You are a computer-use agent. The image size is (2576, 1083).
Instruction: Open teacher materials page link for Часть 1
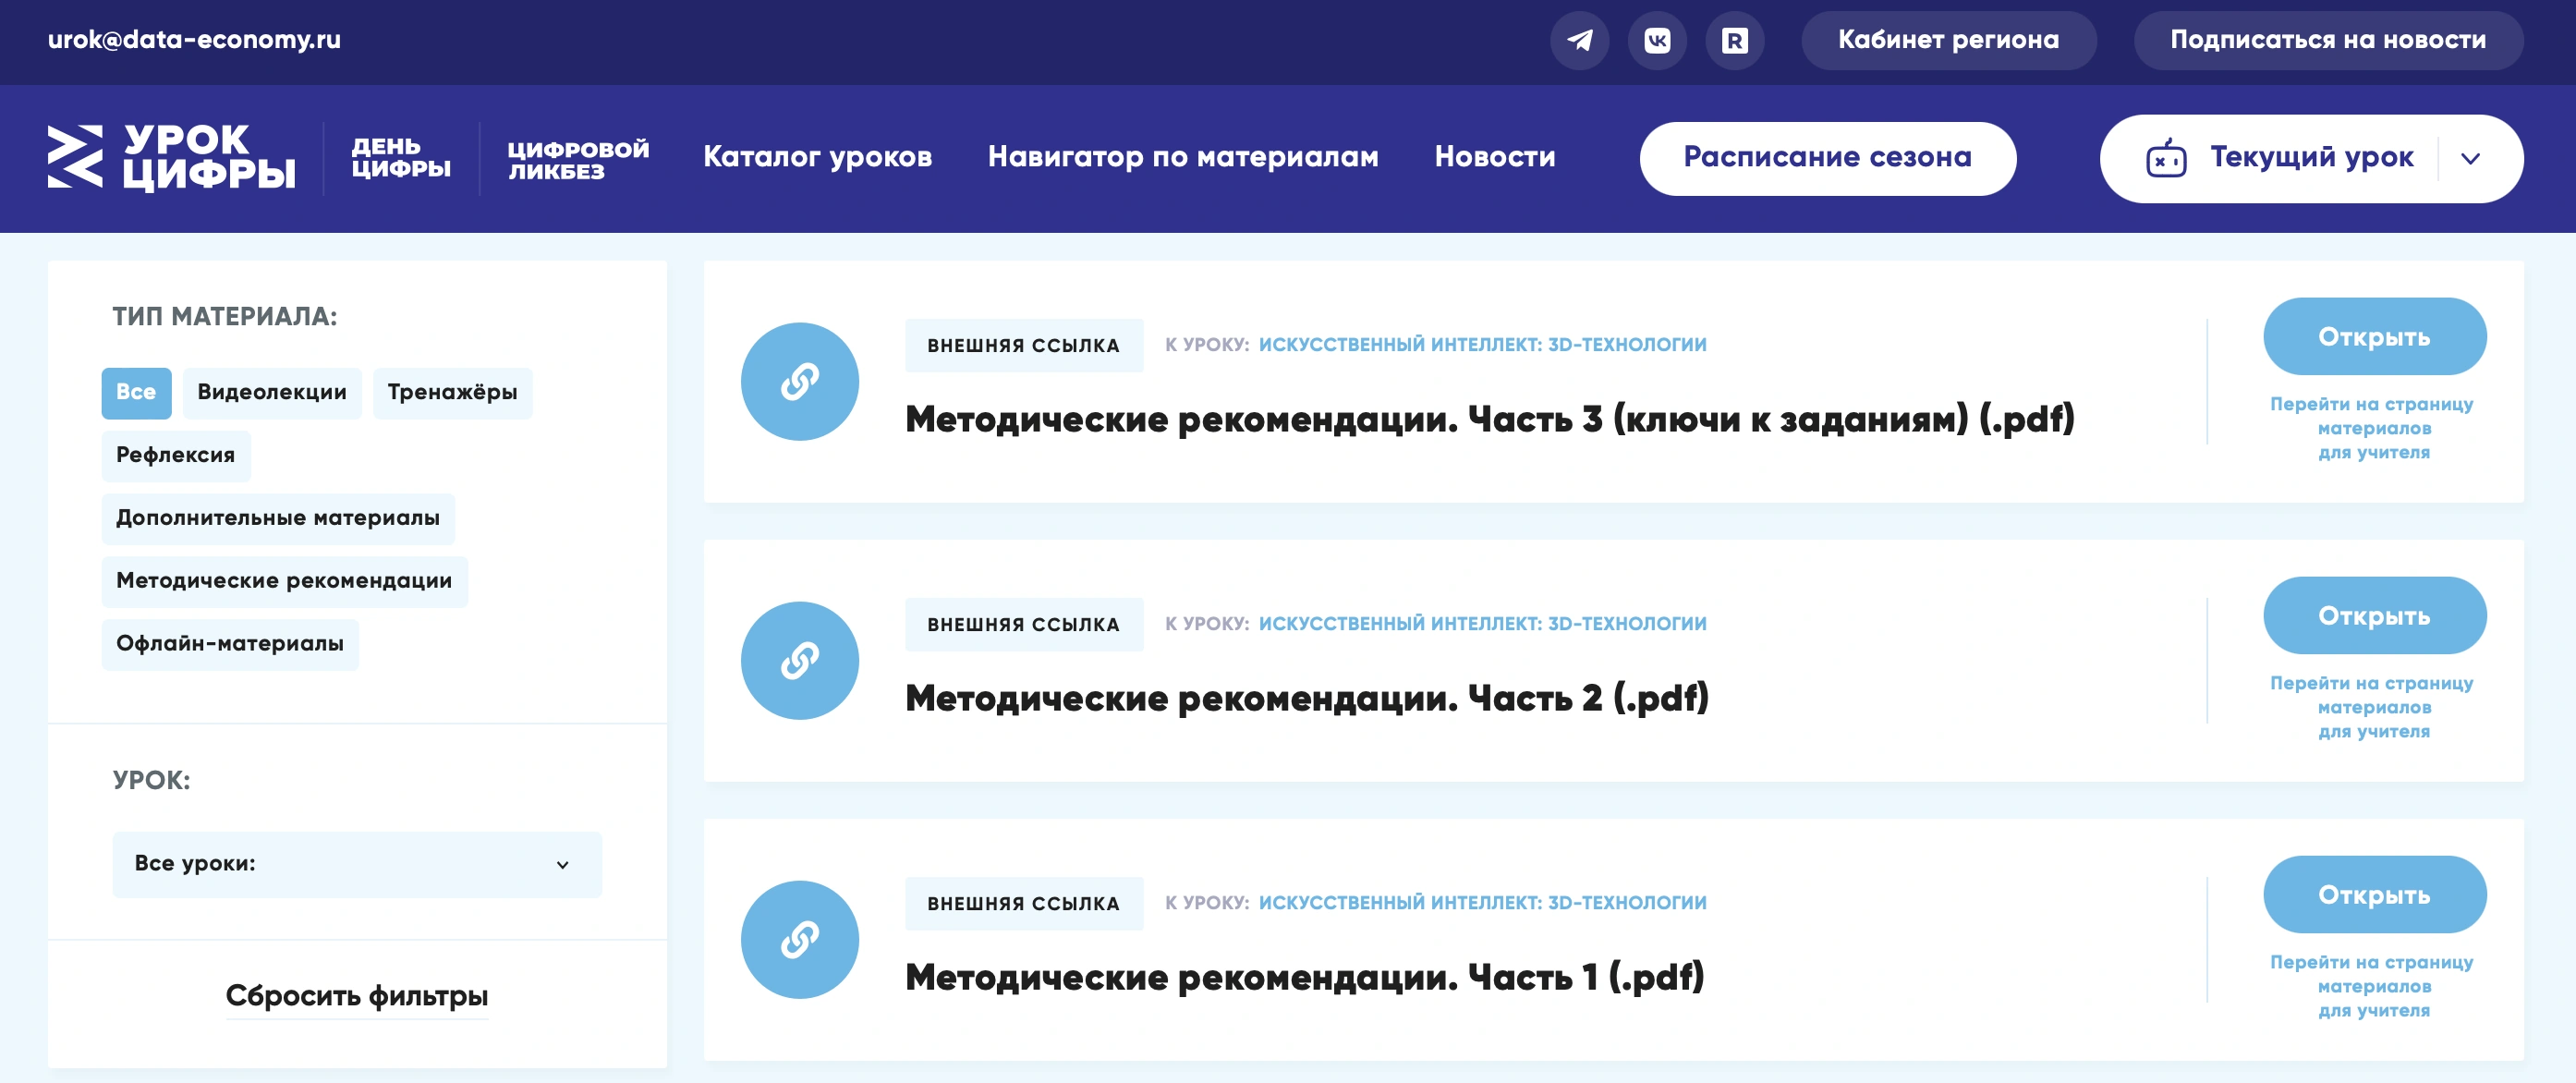point(2372,986)
